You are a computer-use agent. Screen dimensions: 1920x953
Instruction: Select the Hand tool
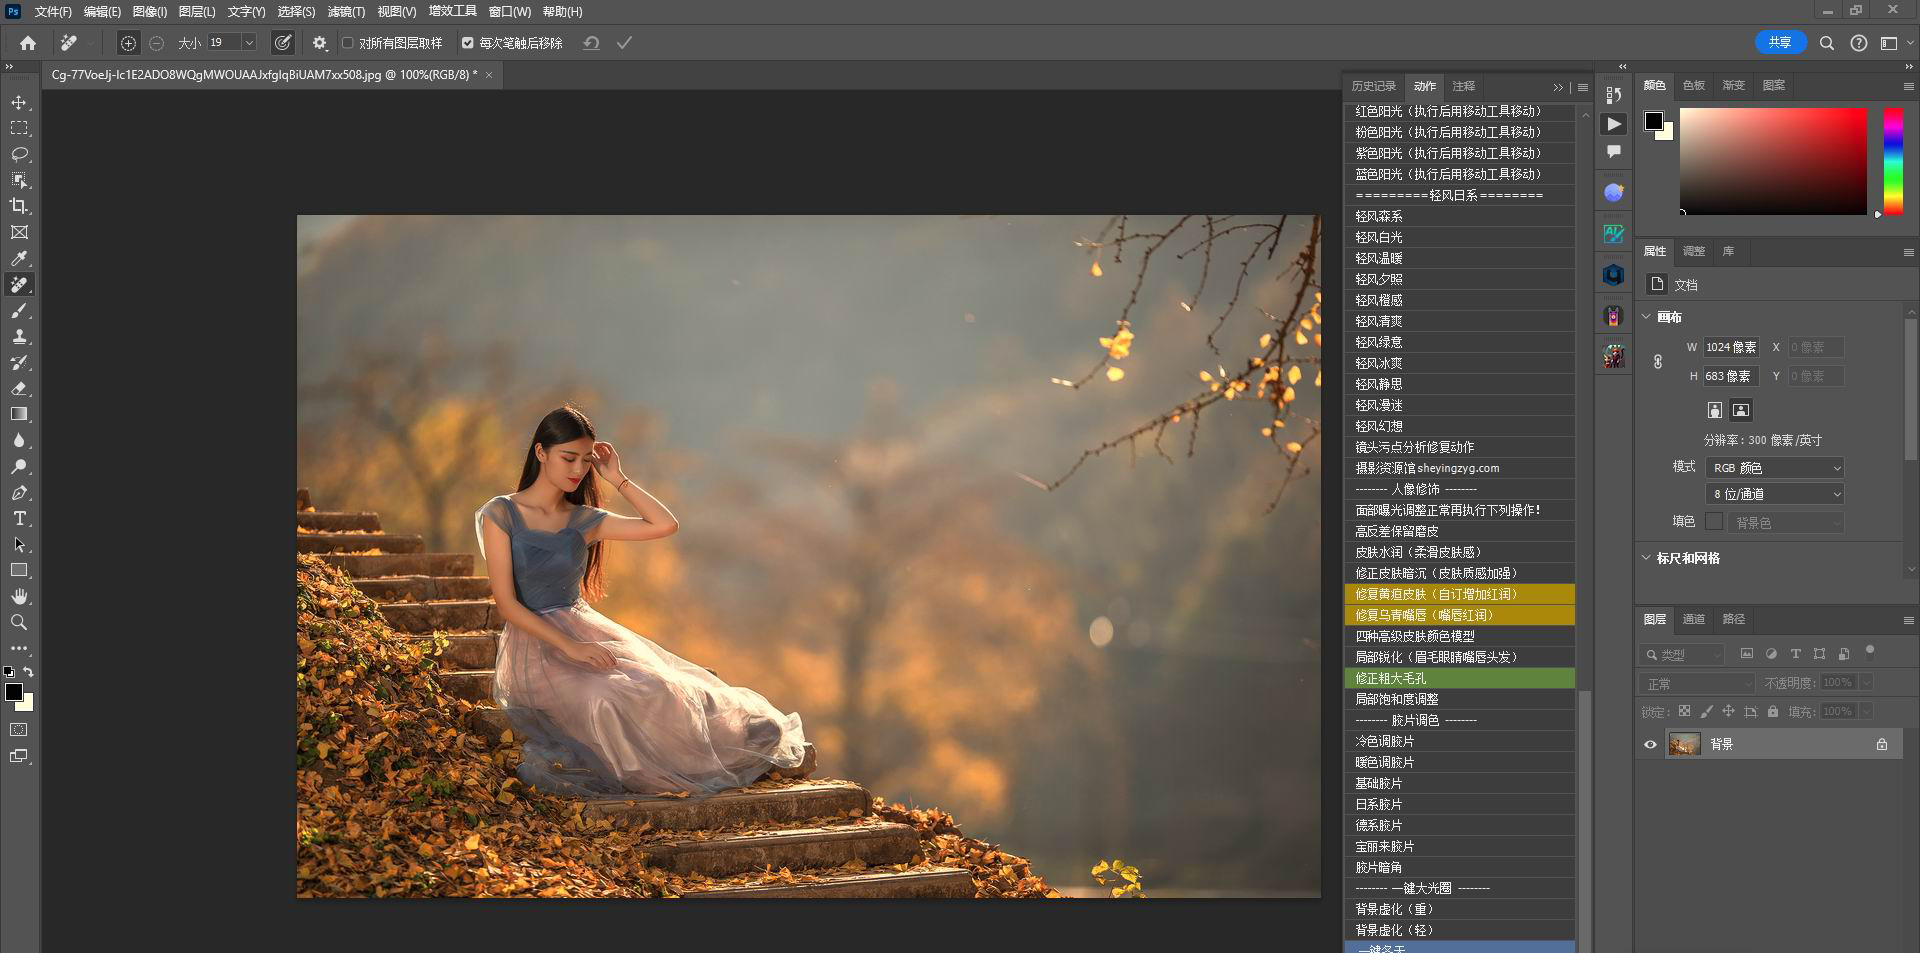coord(19,596)
